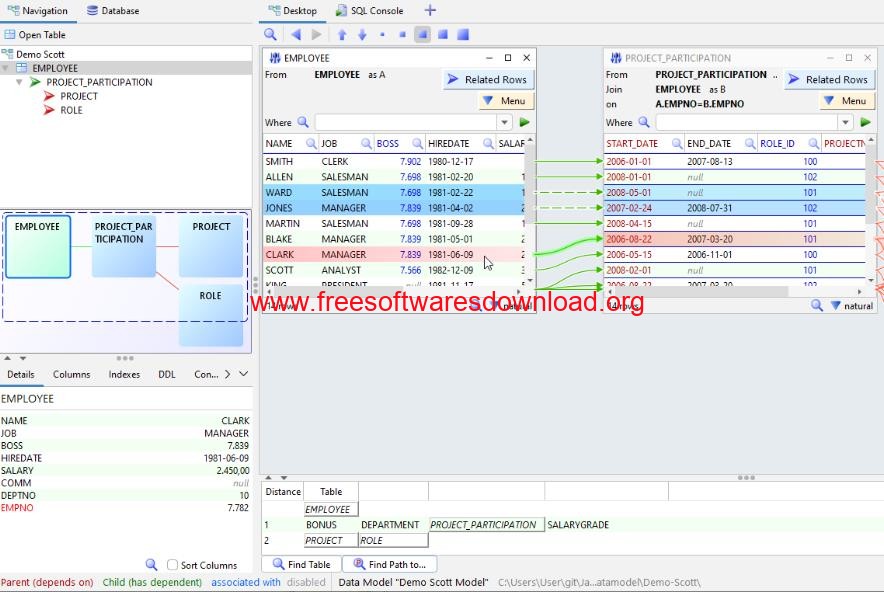The width and height of the screenshot is (884, 592).
Task: Click the magnifier icon in the desktop toolbar
Action: click(271, 34)
